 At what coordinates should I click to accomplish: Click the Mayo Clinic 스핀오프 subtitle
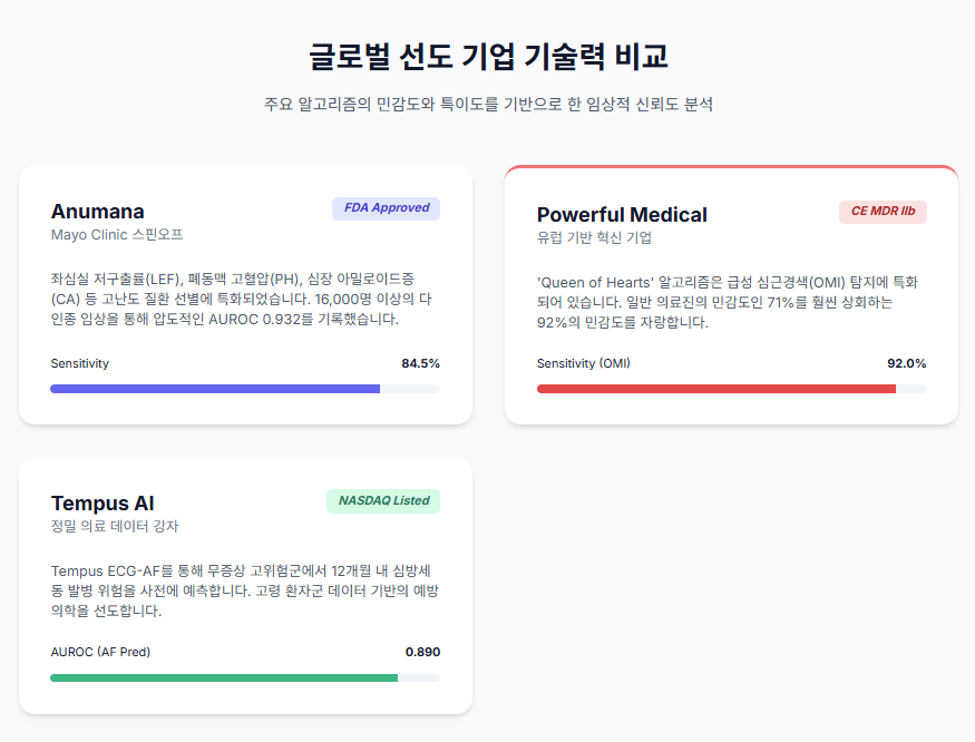(117, 234)
